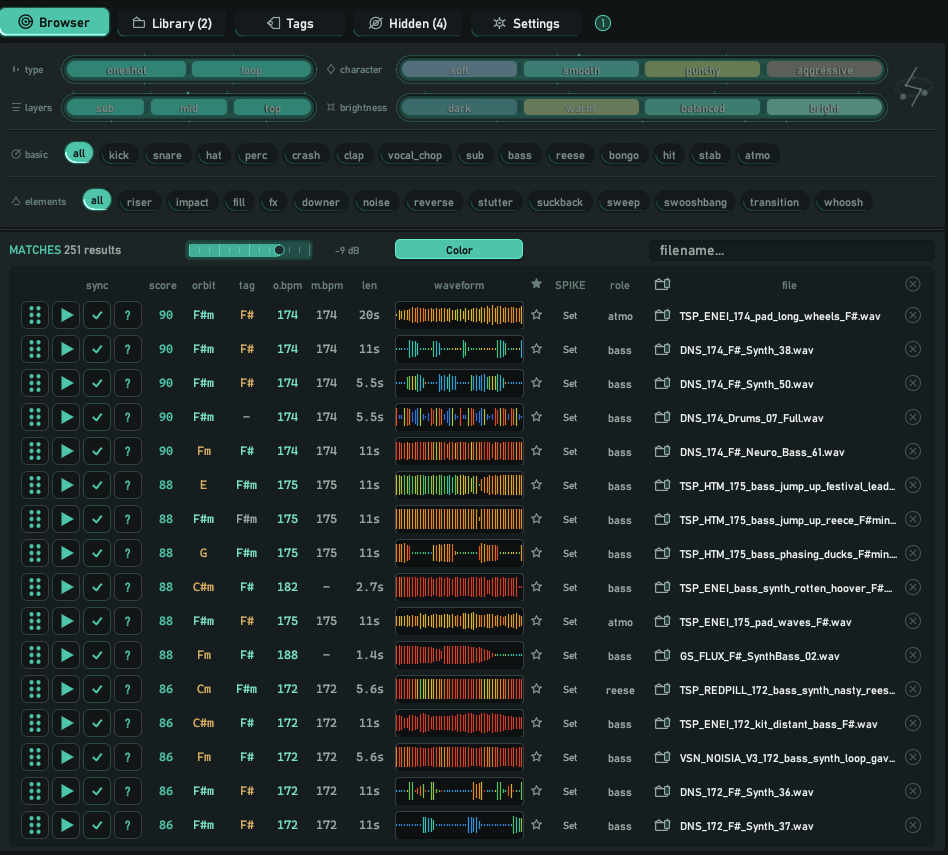The height and width of the screenshot is (855, 948).
Task: Toggle the top layer filter
Action: pos(272,108)
